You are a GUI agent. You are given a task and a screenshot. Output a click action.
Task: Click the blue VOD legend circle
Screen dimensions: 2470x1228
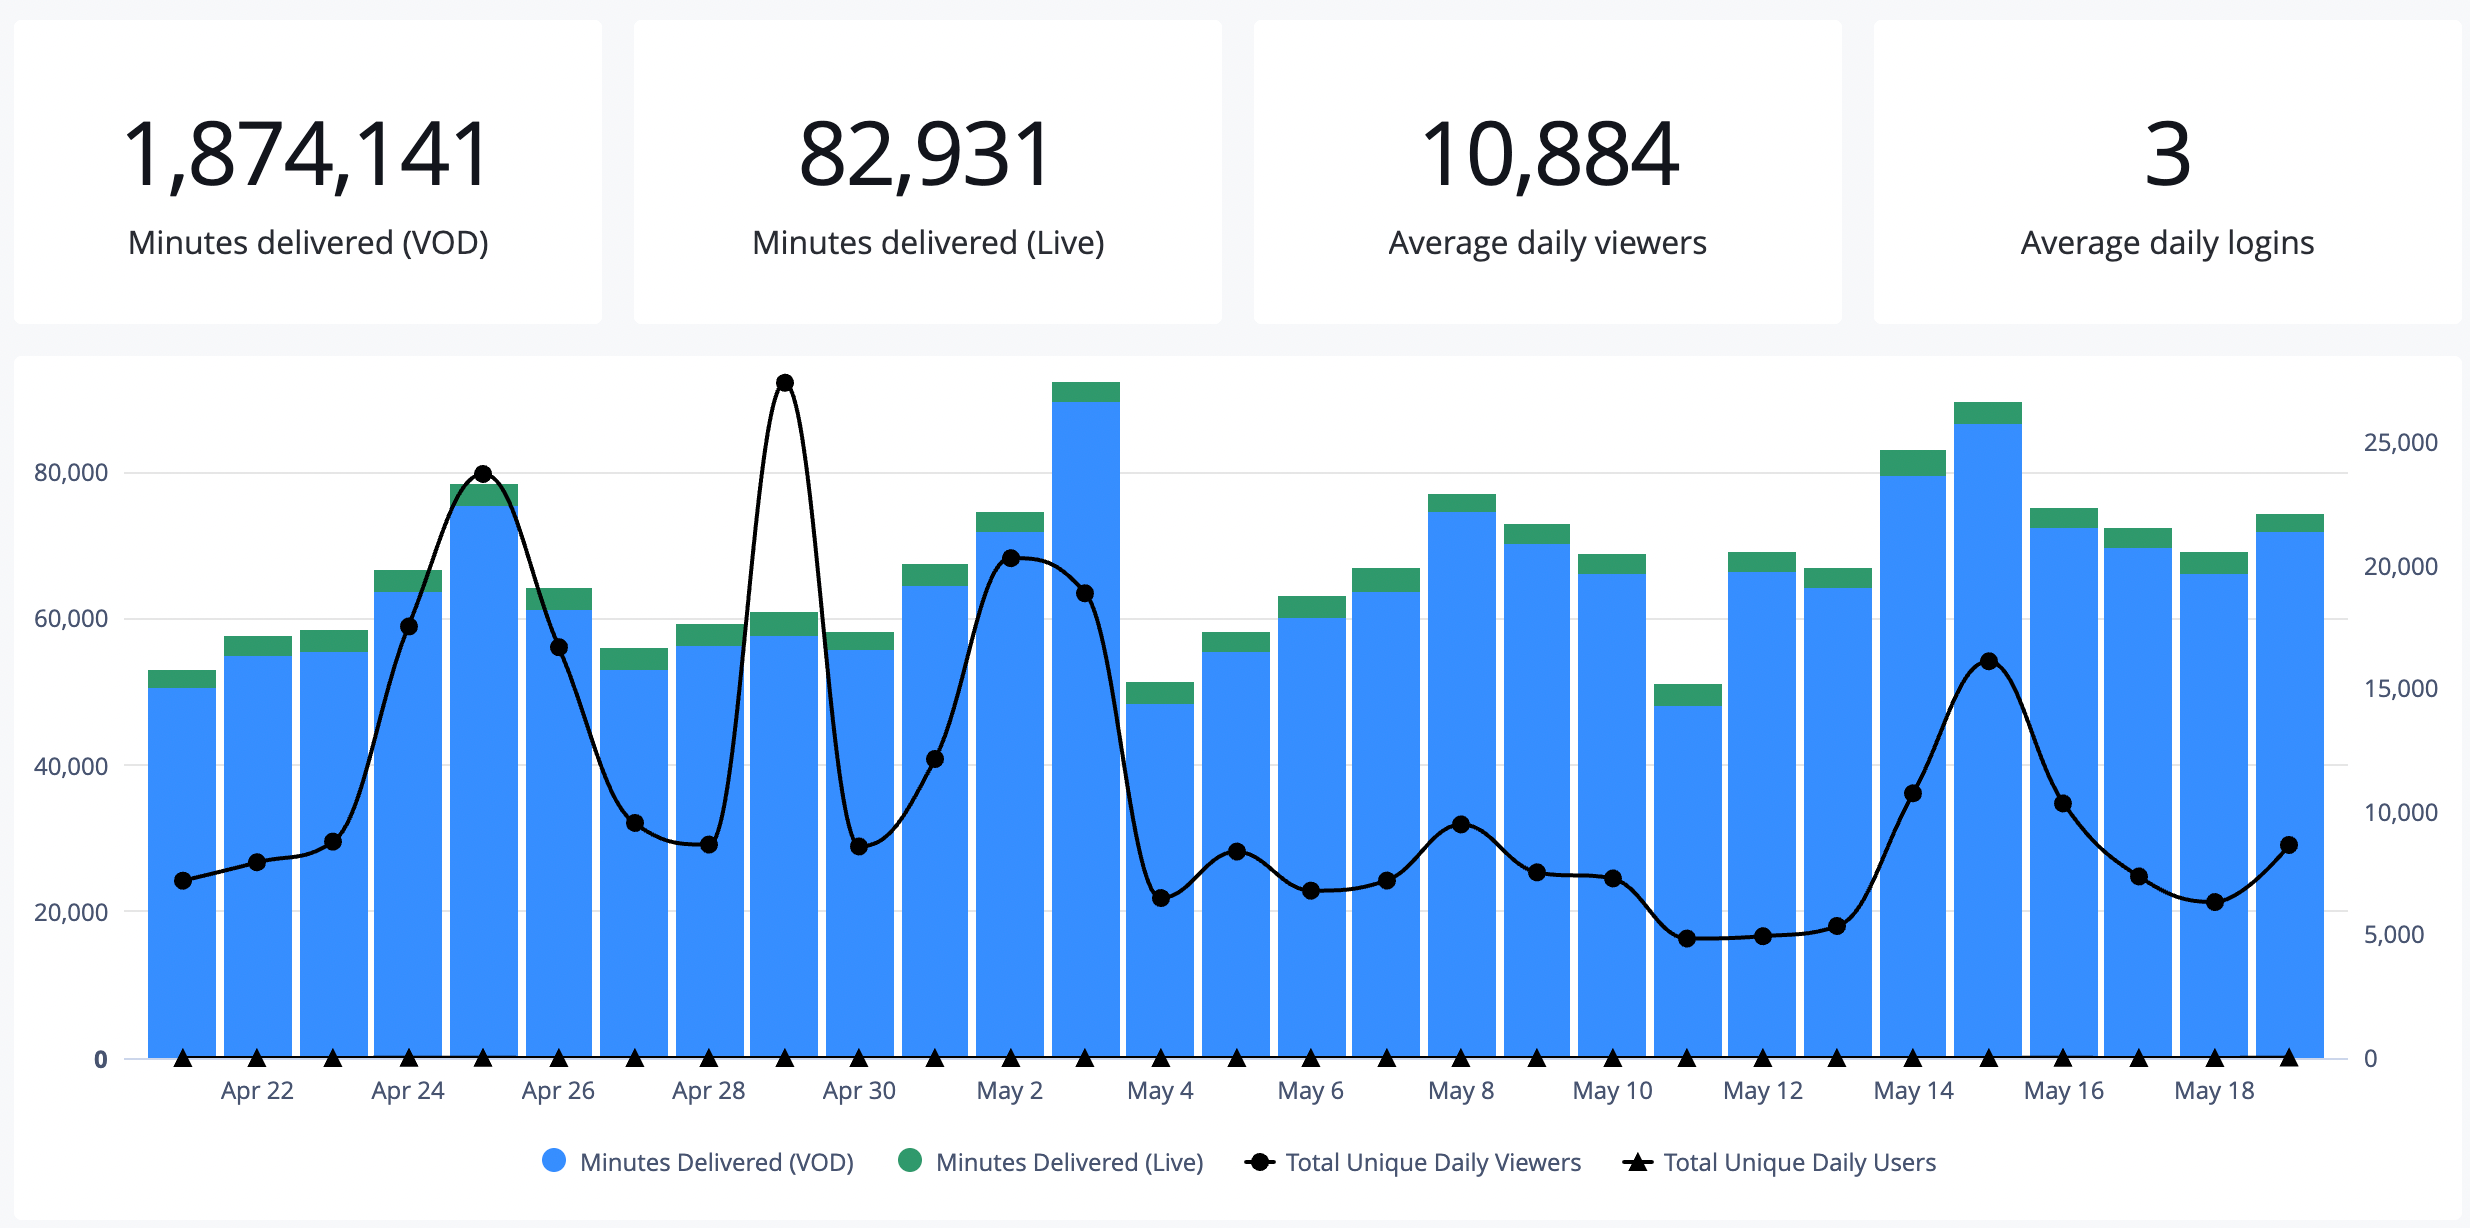[554, 1161]
